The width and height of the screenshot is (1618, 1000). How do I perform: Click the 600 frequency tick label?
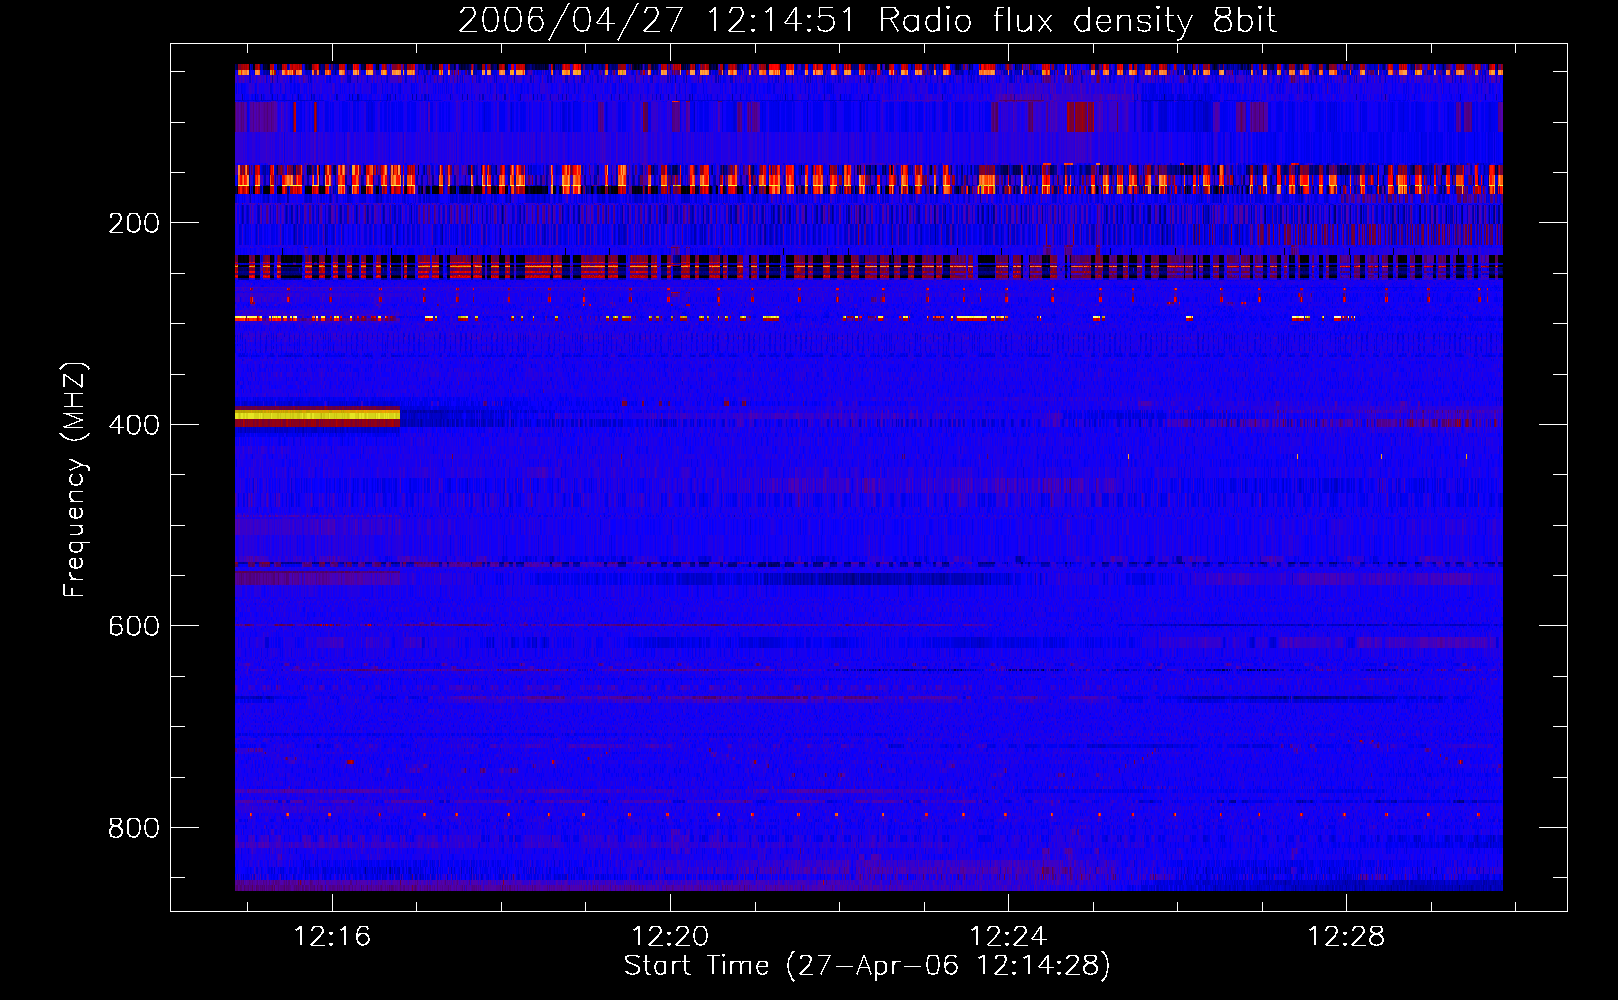134,626
